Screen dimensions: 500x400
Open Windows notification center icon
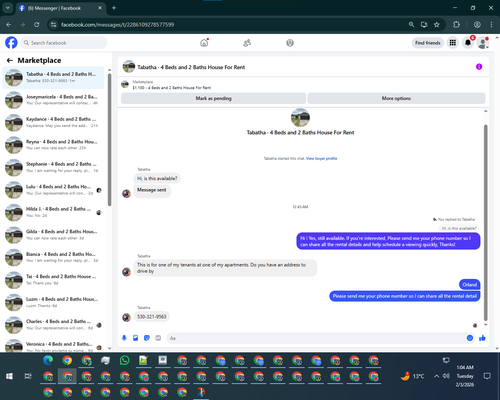coord(487,376)
